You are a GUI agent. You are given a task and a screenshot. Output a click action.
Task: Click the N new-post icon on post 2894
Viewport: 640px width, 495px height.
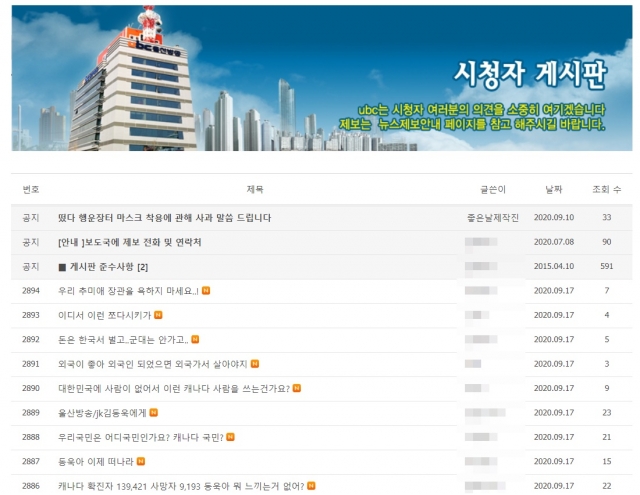pyautogui.click(x=206, y=291)
